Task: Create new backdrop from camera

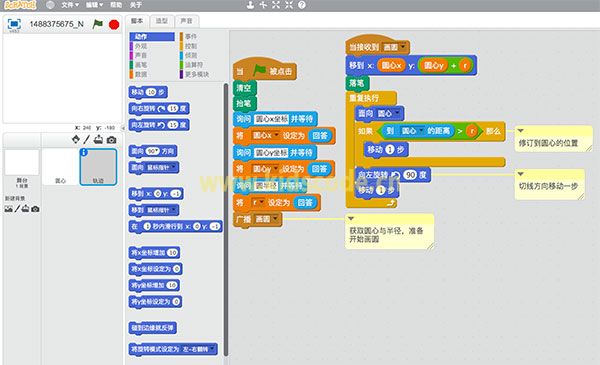Action: pos(35,209)
